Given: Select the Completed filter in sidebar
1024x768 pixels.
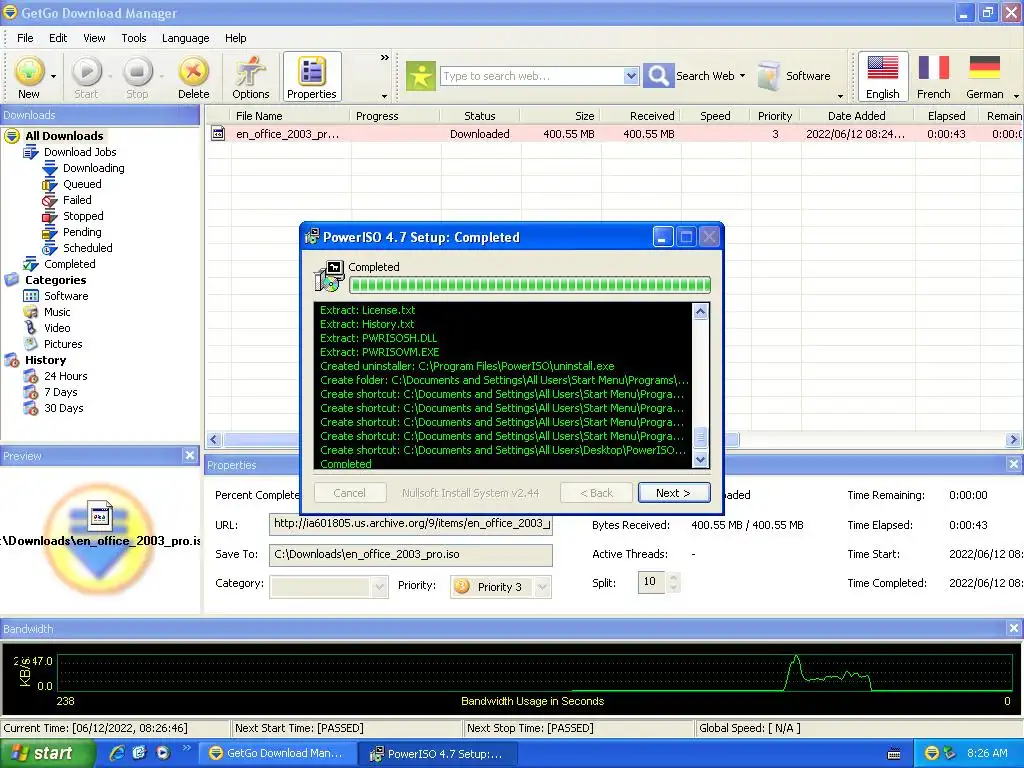Looking at the screenshot, I should tap(69, 264).
